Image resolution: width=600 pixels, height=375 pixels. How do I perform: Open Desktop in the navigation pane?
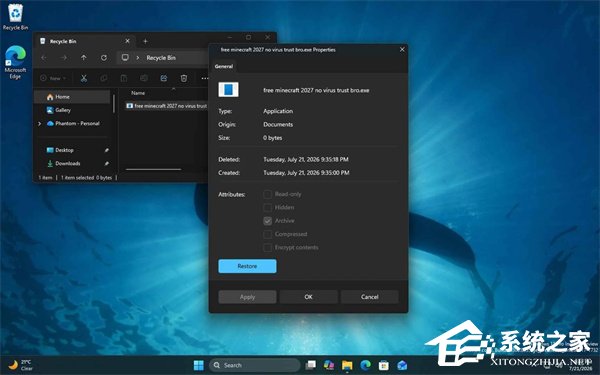point(73,150)
